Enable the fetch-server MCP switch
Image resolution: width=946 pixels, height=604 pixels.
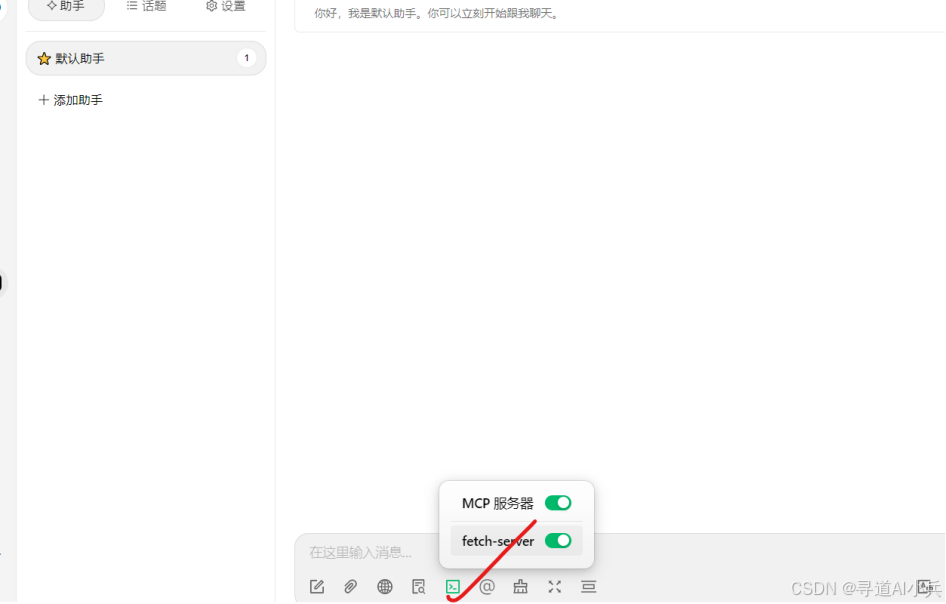pyautogui.click(x=558, y=540)
